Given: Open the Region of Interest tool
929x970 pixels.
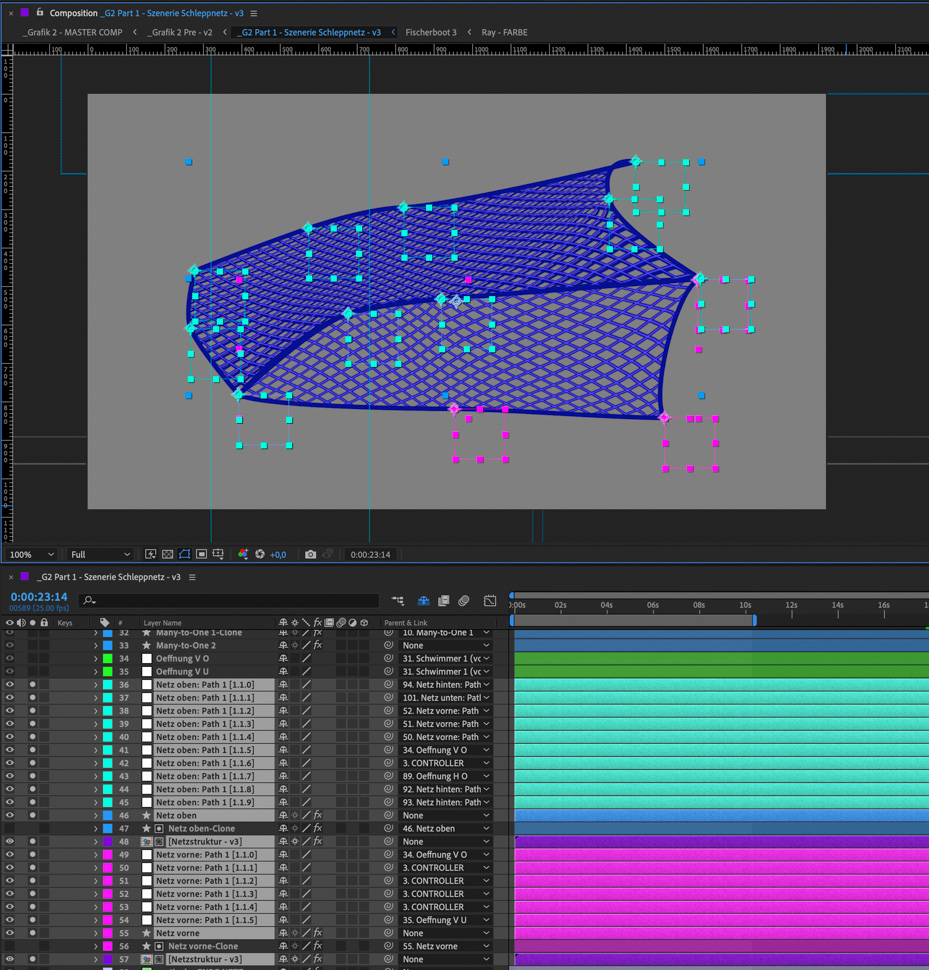Looking at the screenshot, I should 201,554.
